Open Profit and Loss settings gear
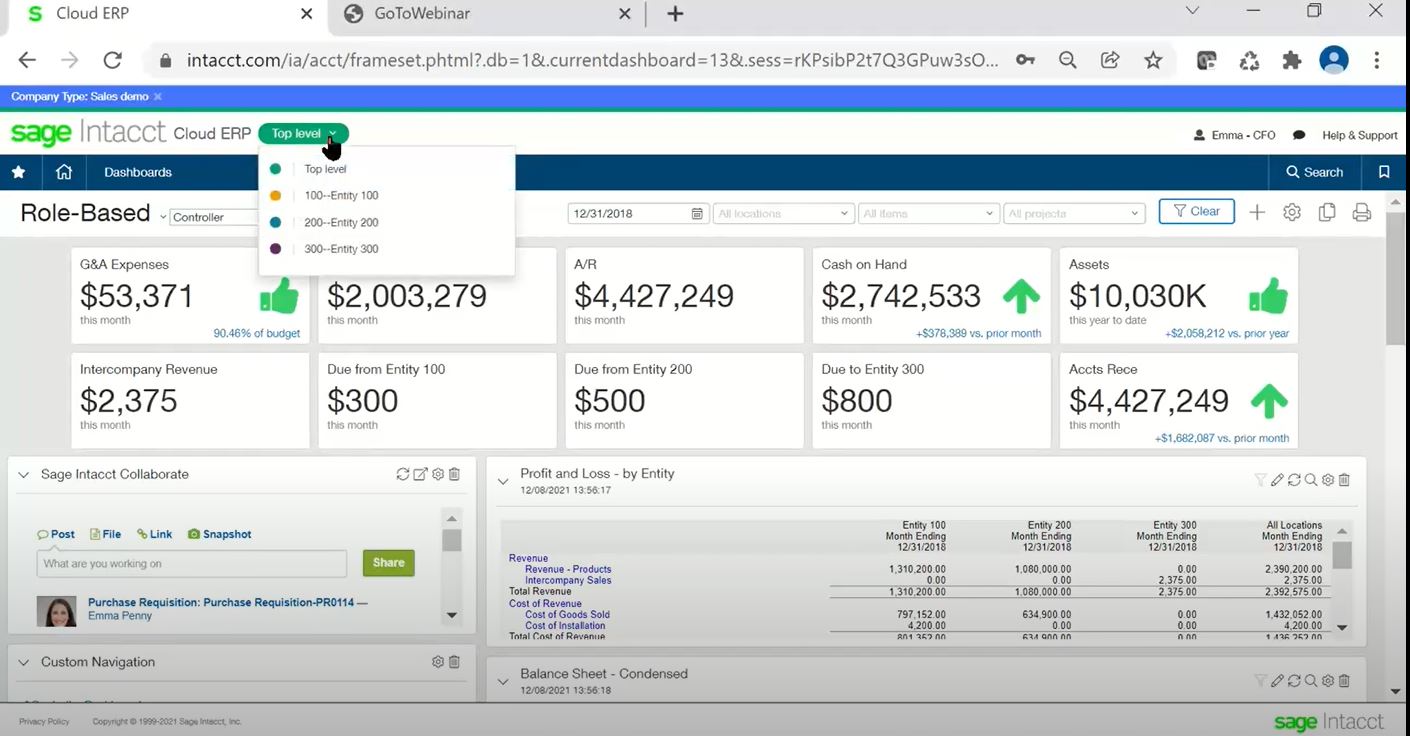The image size is (1410, 736). coord(1328,480)
